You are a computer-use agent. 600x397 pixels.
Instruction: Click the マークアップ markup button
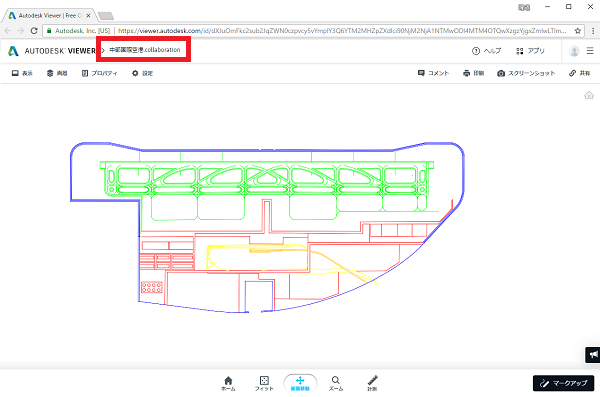click(x=563, y=383)
